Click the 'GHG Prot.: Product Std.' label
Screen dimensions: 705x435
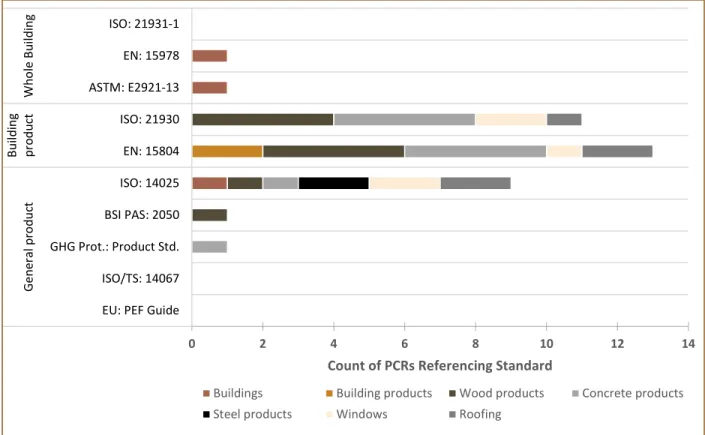coord(115,247)
